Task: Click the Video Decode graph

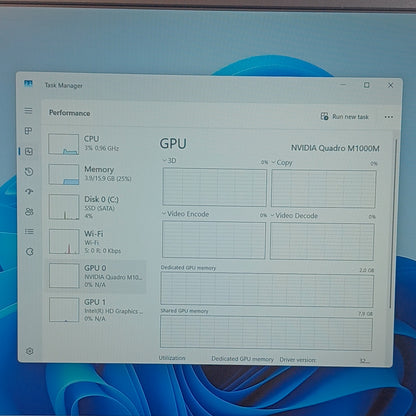Action: click(x=322, y=242)
